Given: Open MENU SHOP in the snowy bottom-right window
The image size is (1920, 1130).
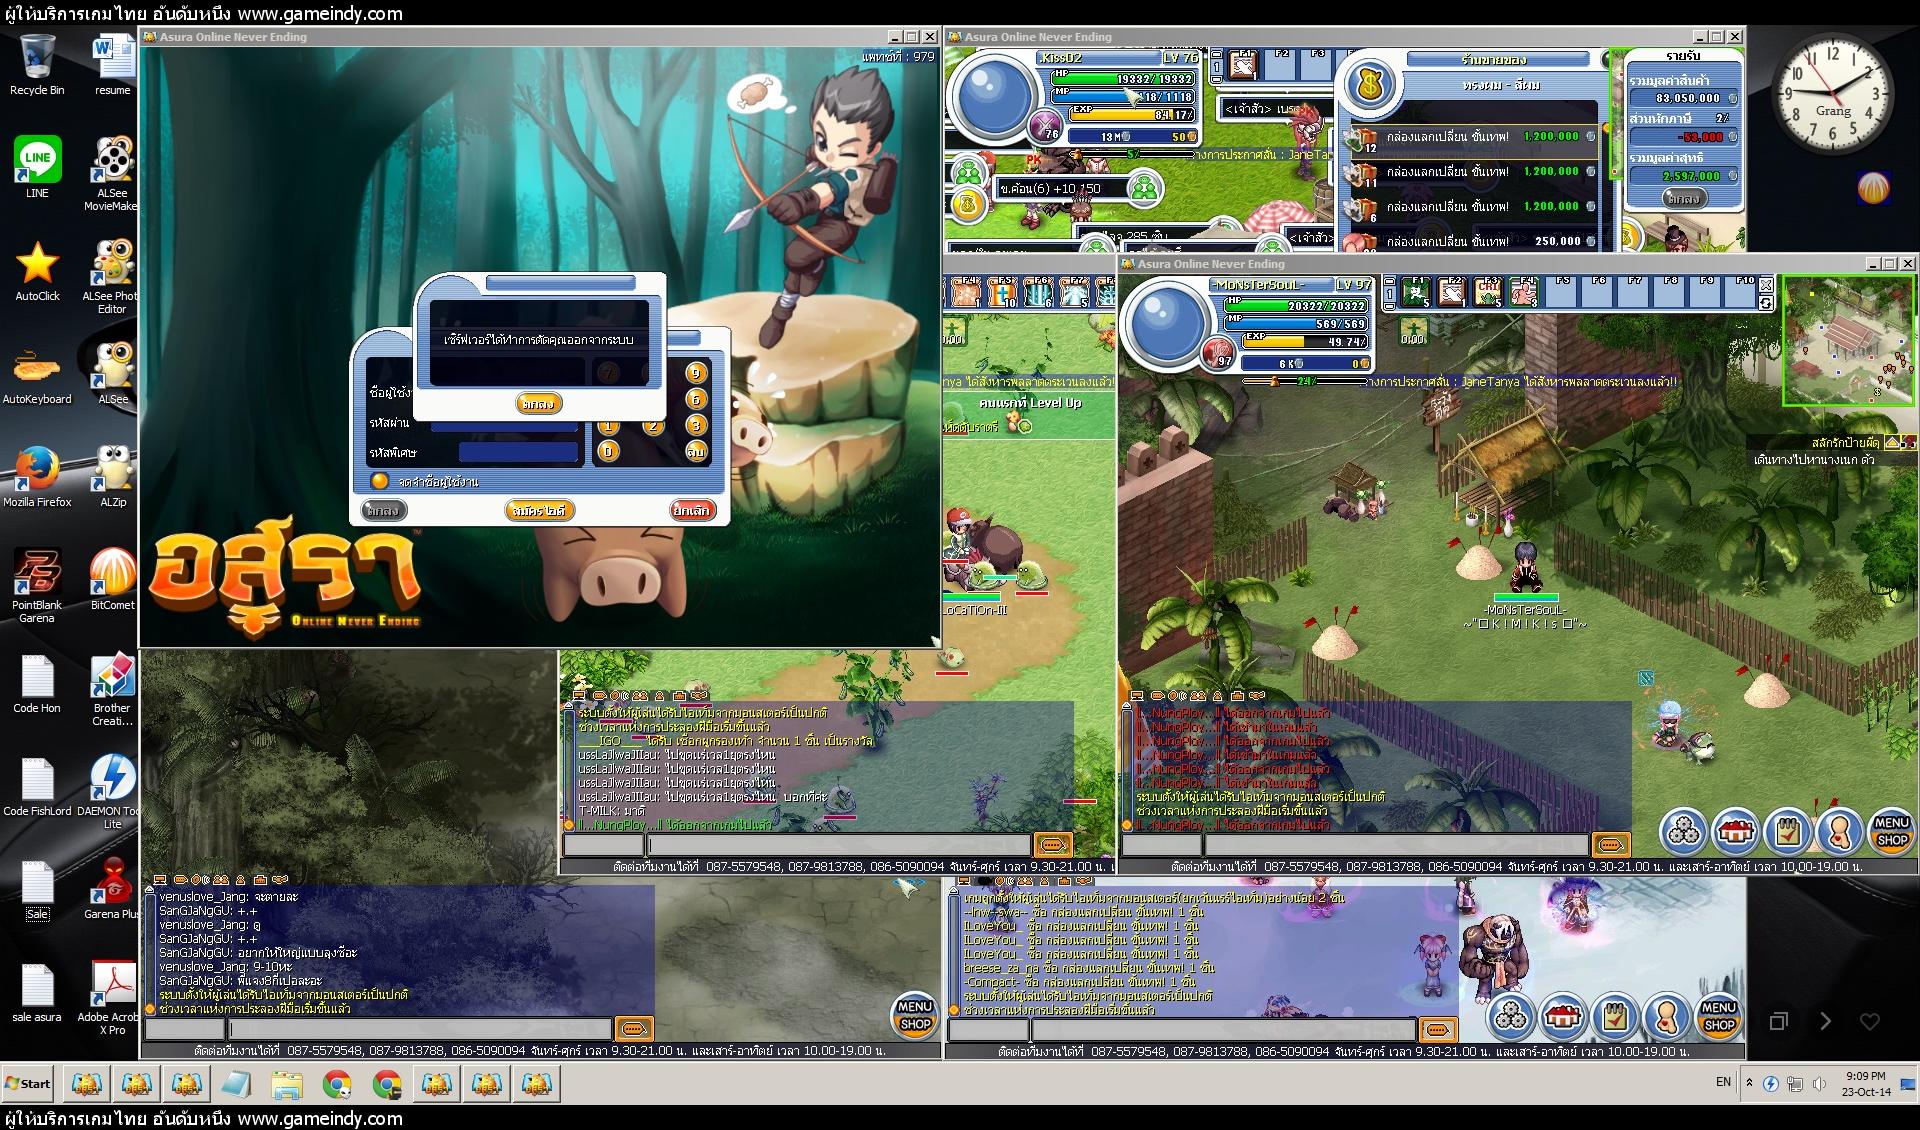Looking at the screenshot, I should [x=1718, y=1017].
